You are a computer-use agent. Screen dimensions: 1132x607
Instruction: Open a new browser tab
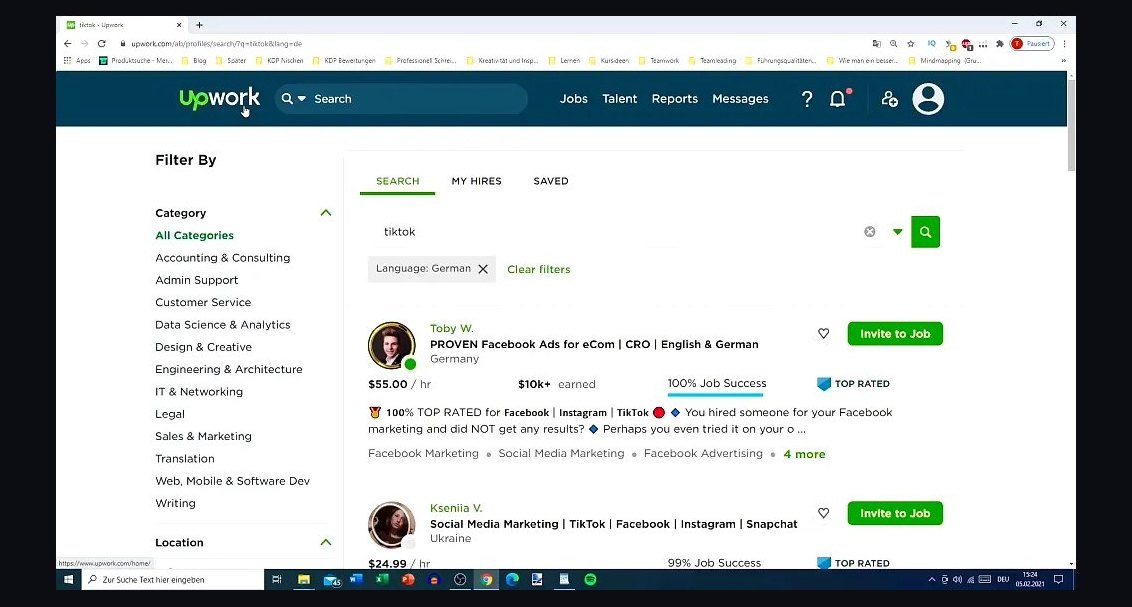[199, 25]
